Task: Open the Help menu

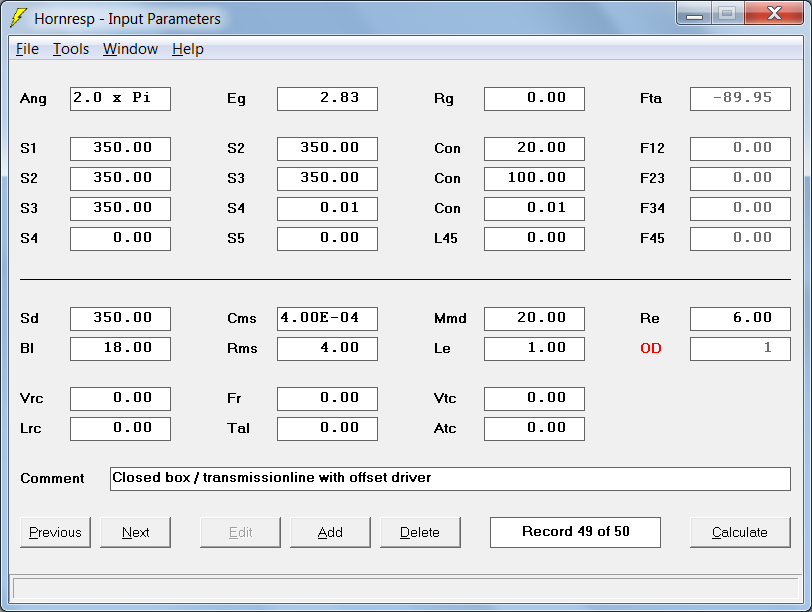Action: point(187,49)
